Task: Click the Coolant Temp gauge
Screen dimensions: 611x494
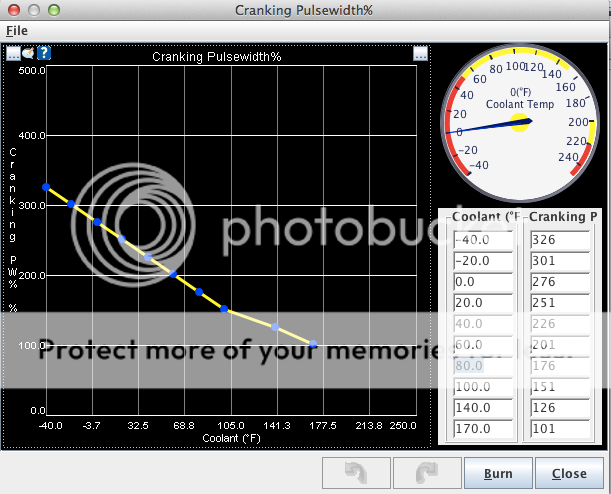Action: click(x=520, y=123)
